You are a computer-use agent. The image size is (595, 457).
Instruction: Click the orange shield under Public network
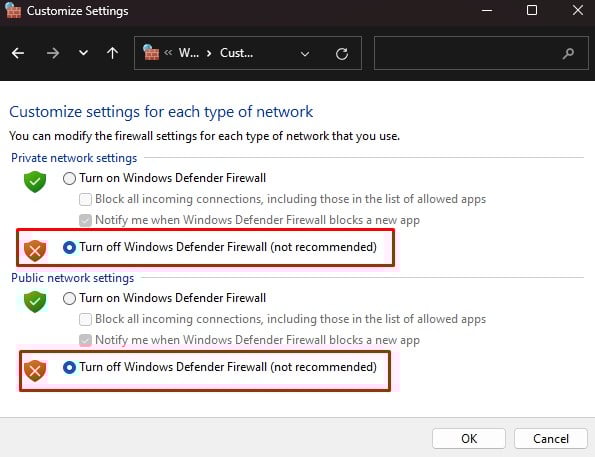(35, 371)
